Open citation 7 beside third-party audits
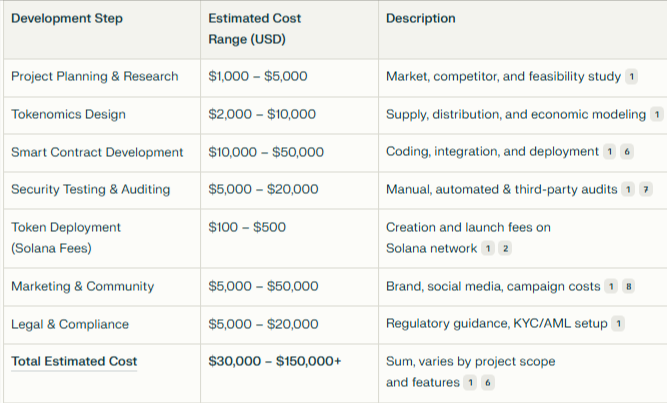Screen dimensions: 667x403 pyautogui.click(x=646, y=189)
